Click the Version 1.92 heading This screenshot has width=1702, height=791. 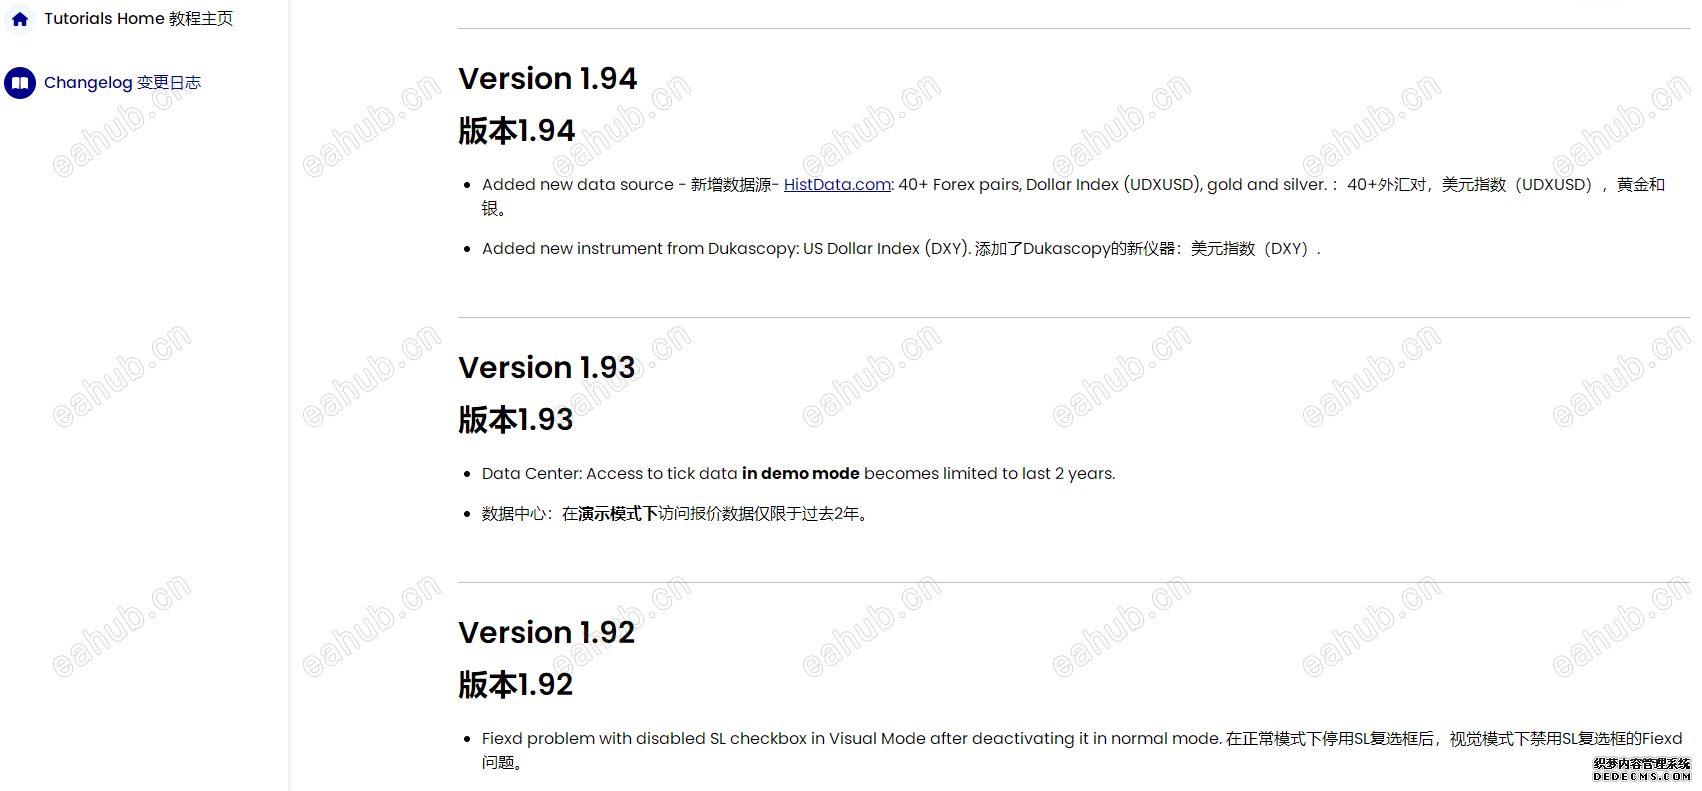click(x=547, y=633)
